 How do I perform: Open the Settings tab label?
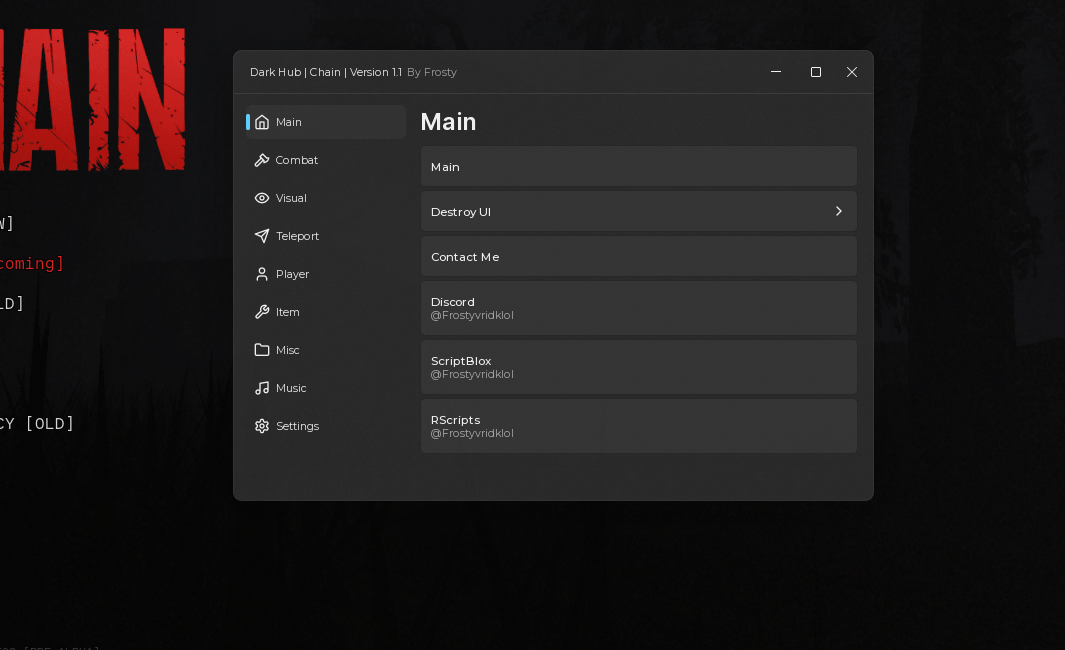point(297,427)
